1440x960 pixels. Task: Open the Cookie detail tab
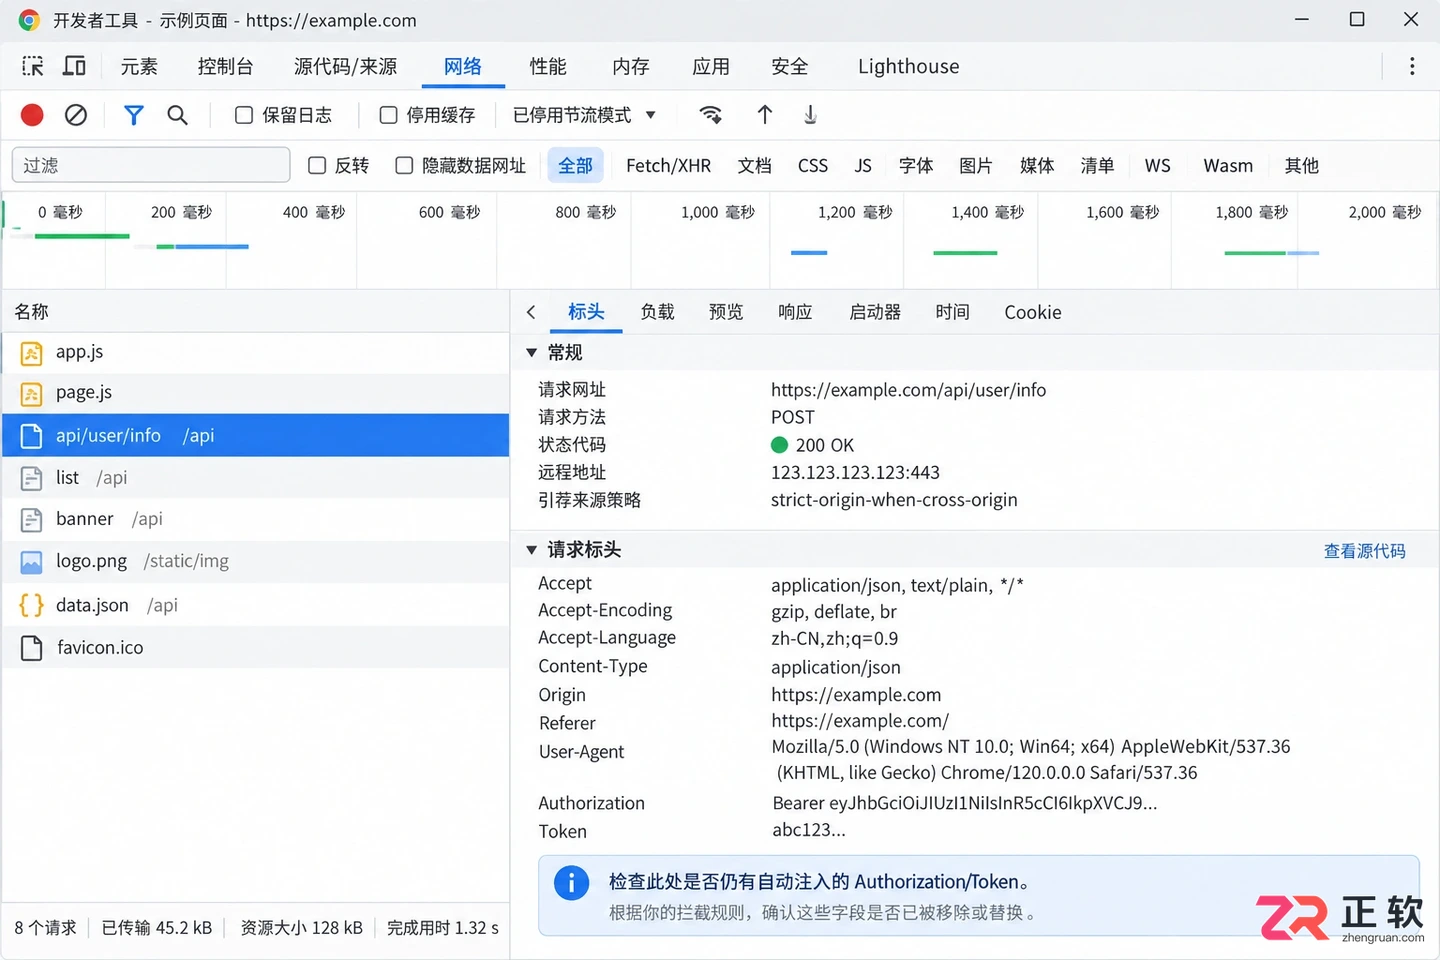click(1033, 312)
